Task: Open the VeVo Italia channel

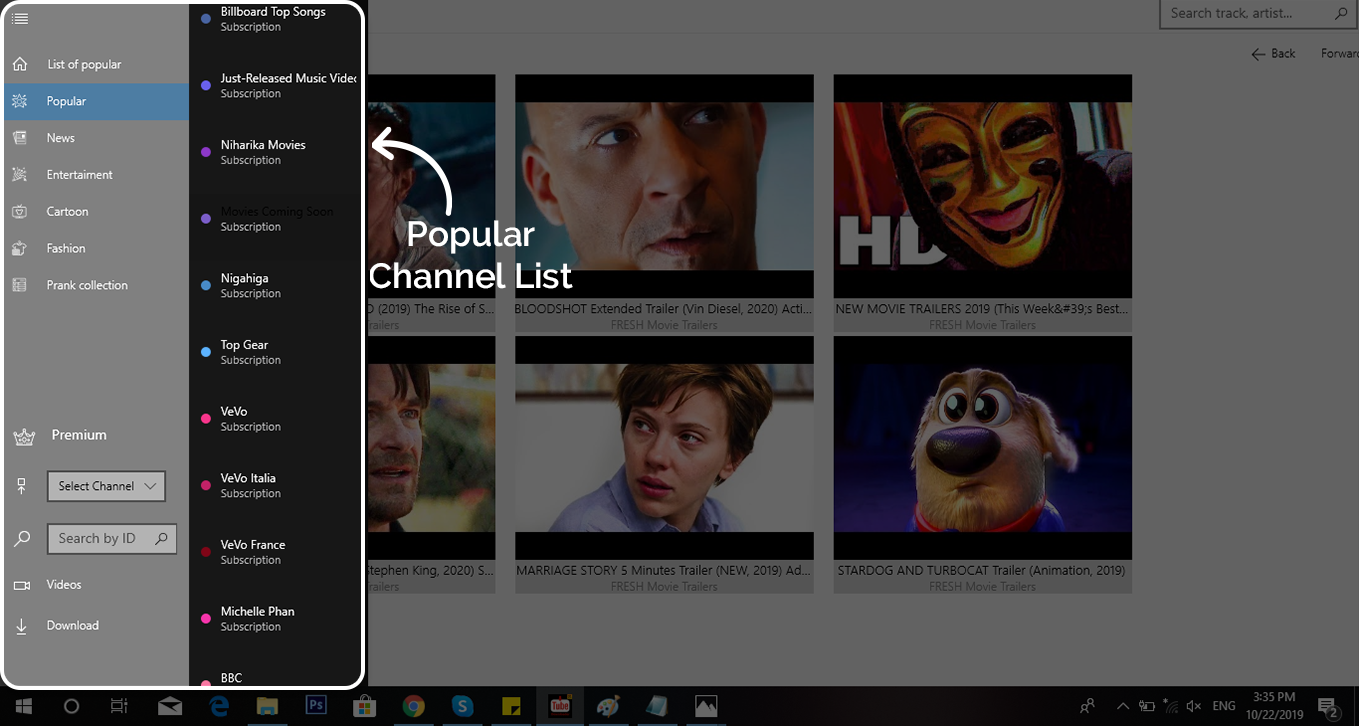Action: tap(275, 486)
